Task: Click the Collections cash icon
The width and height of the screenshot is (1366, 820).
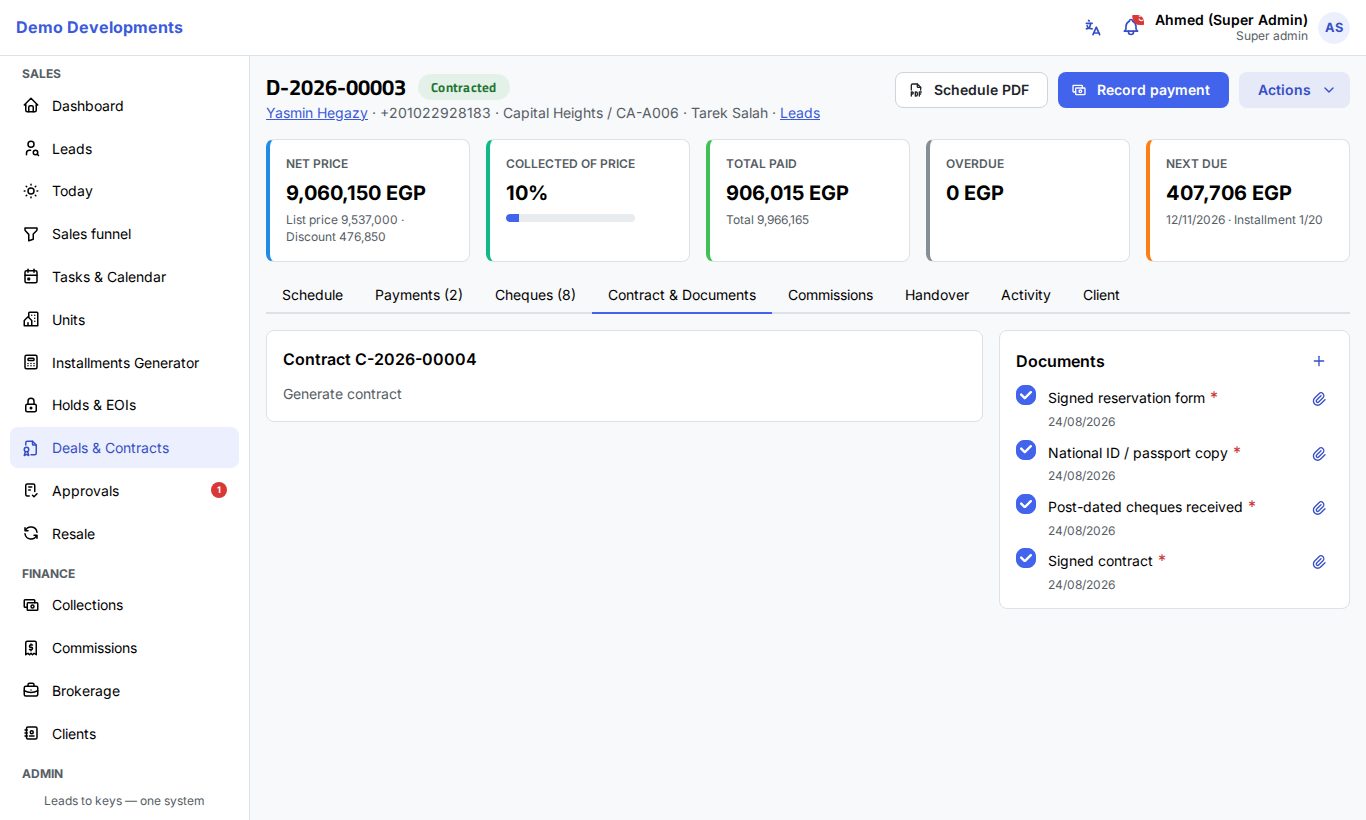Action: pyautogui.click(x=31, y=605)
